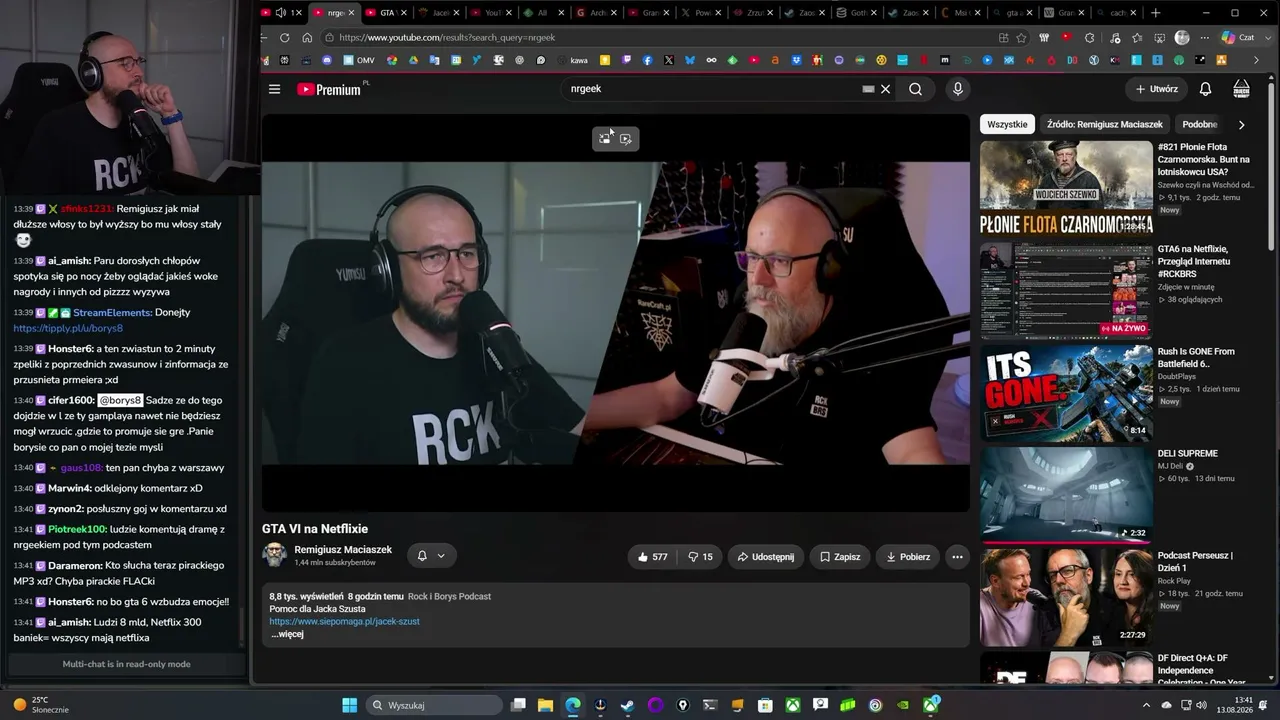Select the Źródło: Remigiusz Maciaszek chip
Viewport: 1280px width, 720px height.
click(x=1105, y=125)
